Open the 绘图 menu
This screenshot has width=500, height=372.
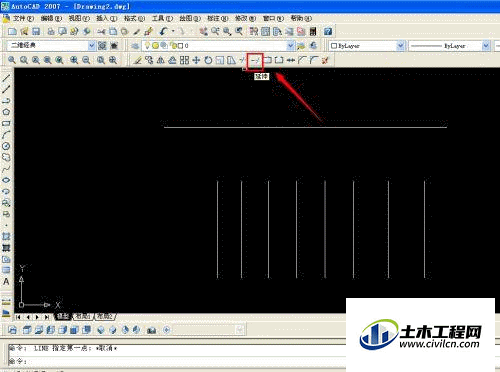pyautogui.click(x=190, y=18)
